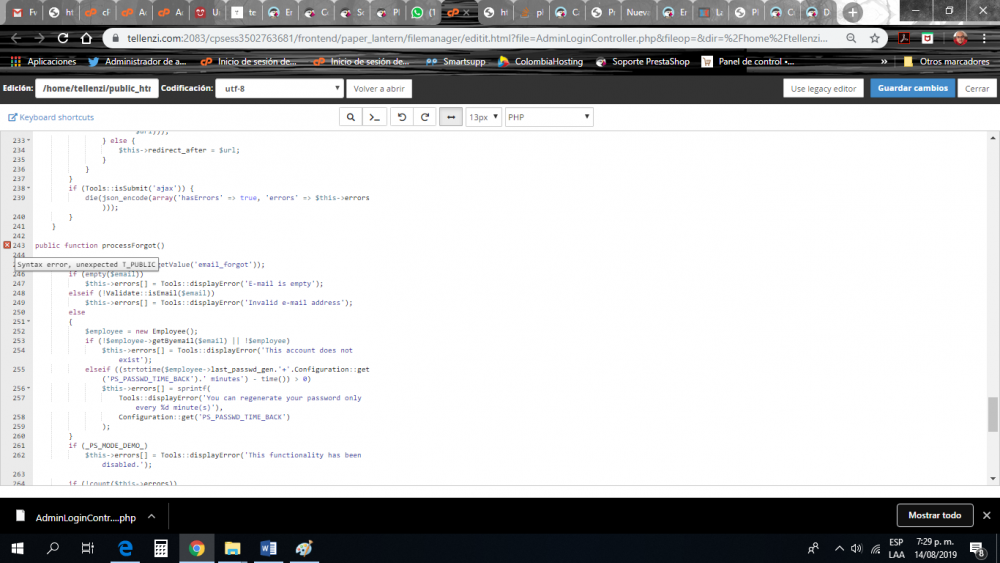Image resolution: width=1000 pixels, height=563 pixels.
Task: Open the utf-8 encoding dropdown
Action: 279,89
